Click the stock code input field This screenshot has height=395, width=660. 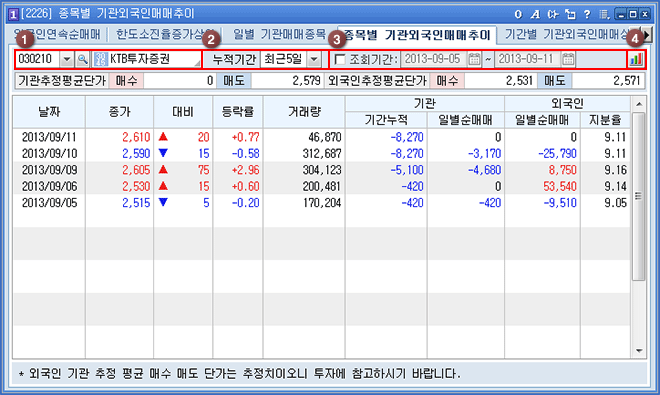(38, 59)
